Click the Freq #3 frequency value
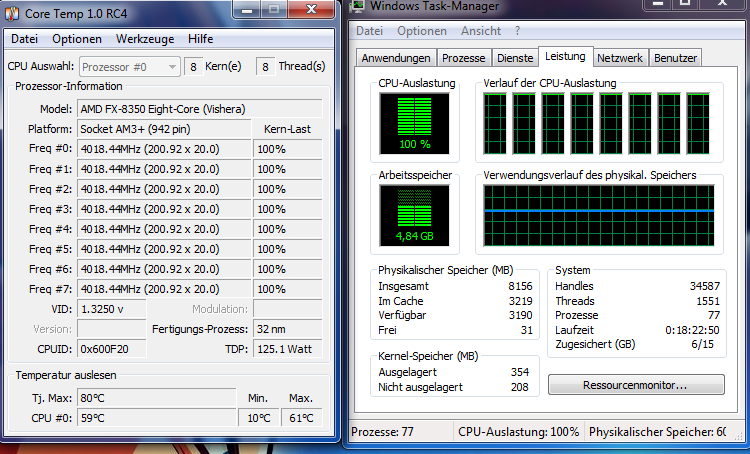The width and height of the screenshot is (750, 454). pos(164,209)
